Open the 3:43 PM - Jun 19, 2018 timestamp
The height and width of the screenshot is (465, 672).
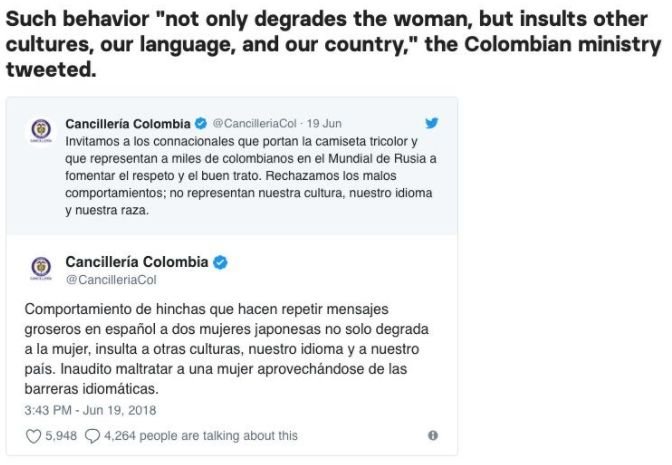click(x=90, y=410)
